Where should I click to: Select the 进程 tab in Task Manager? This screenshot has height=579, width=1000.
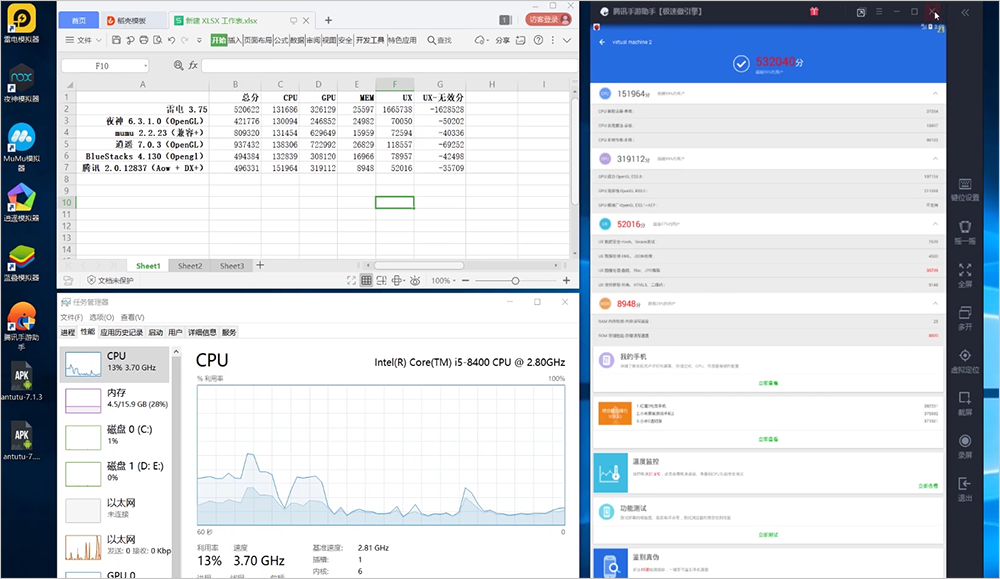click(x=68, y=332)
